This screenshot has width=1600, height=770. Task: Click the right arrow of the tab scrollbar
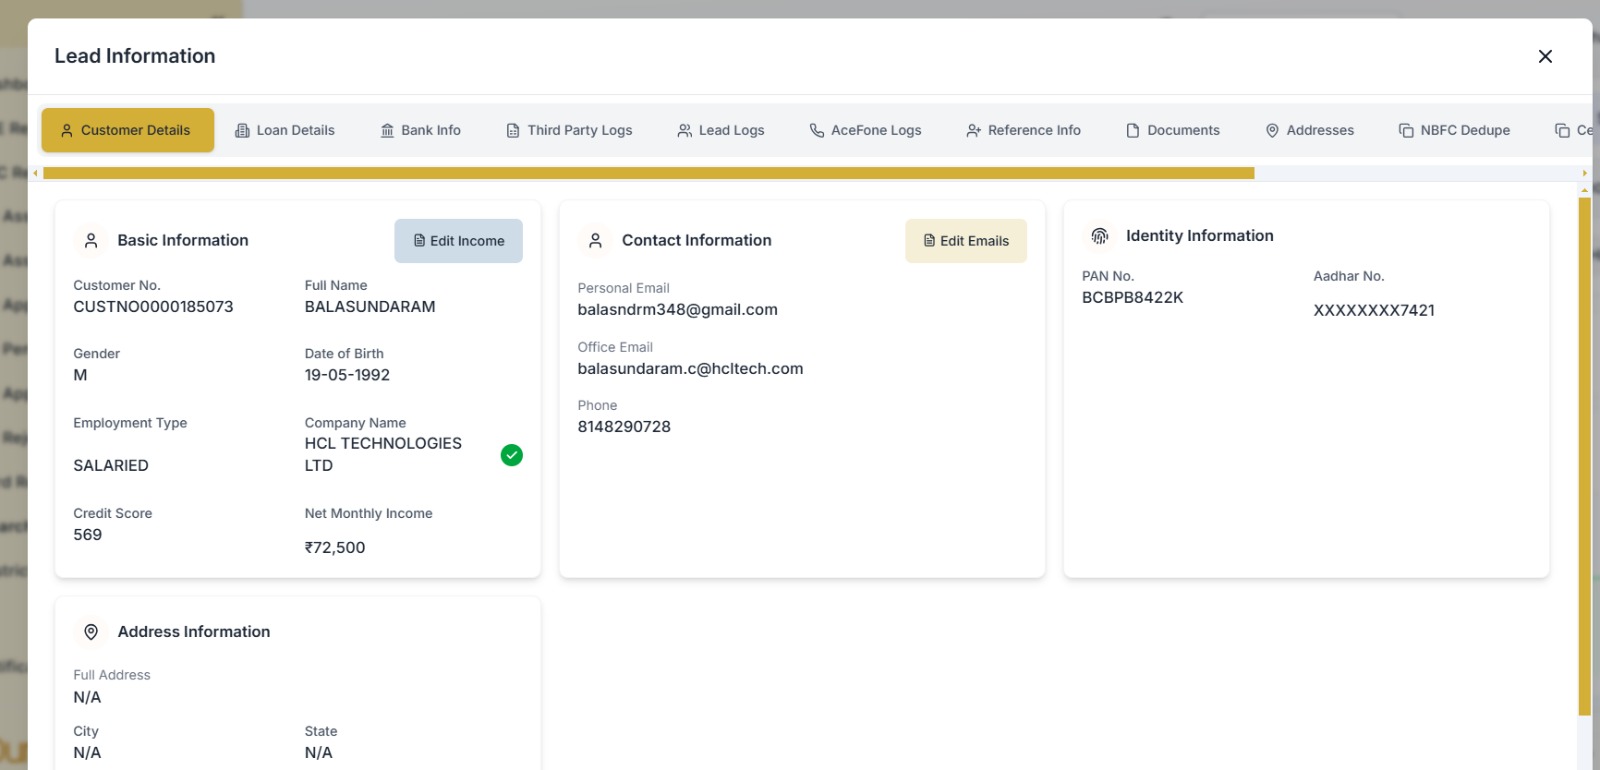(1585, 173)
